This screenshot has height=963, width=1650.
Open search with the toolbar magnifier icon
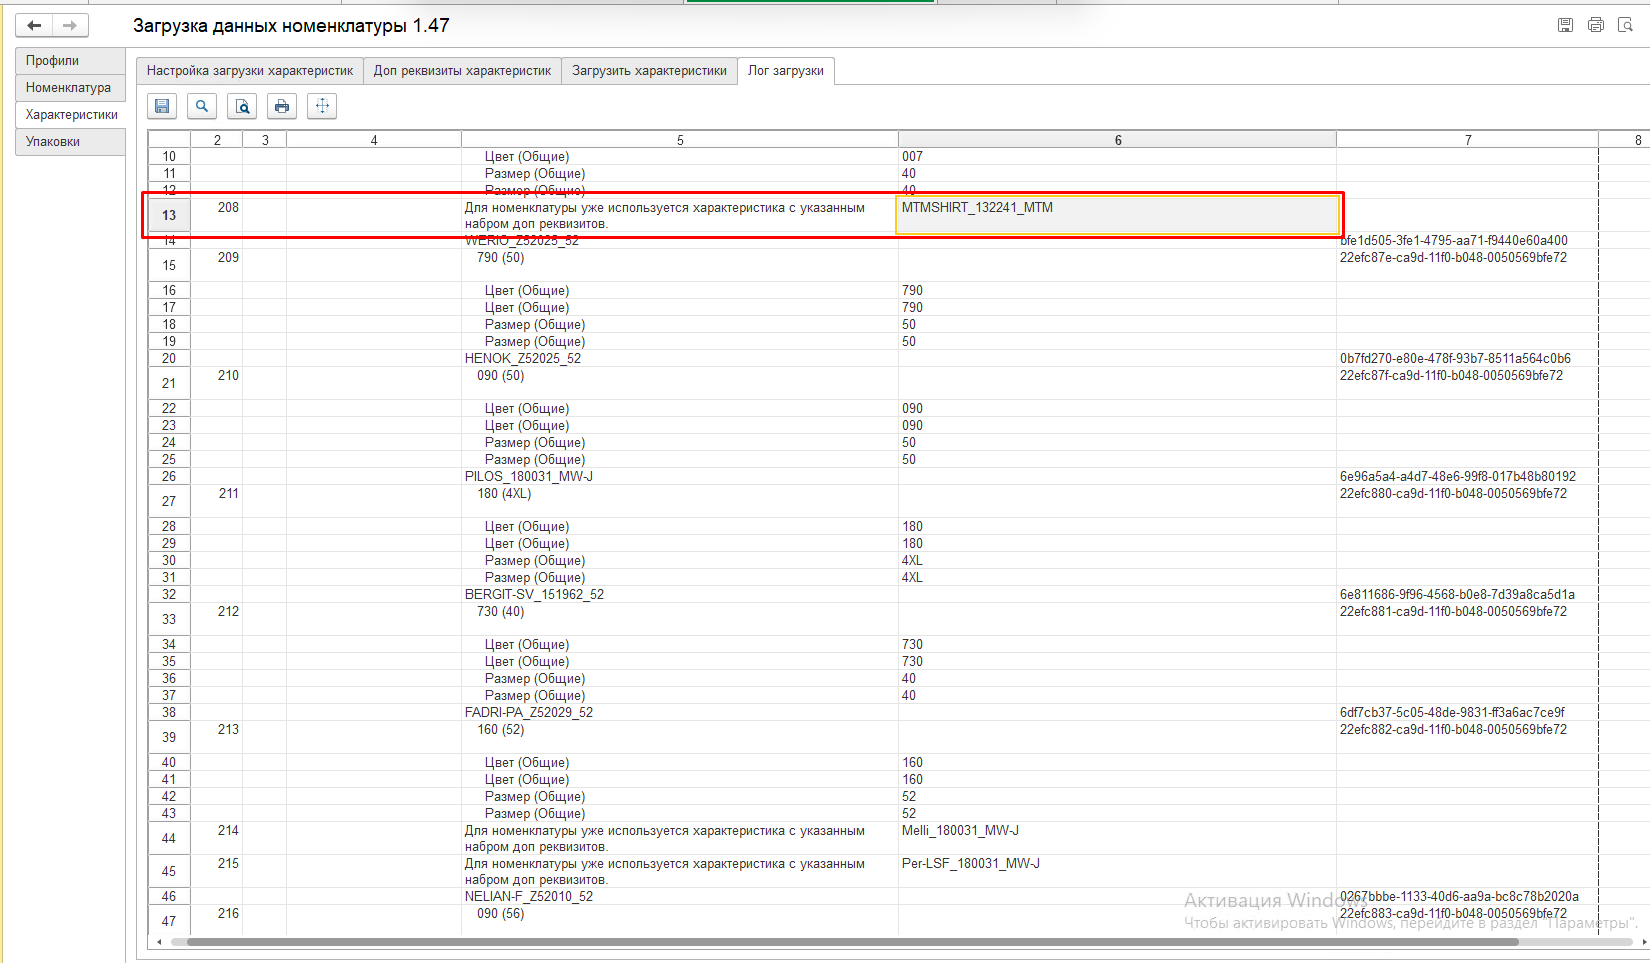(x=202, y=106)
